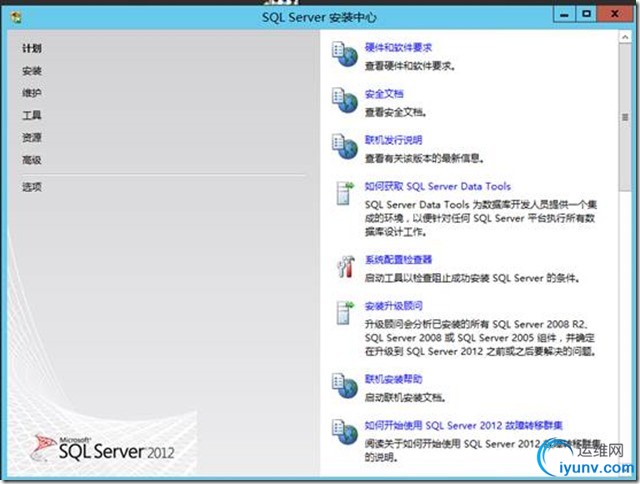The width and height of the screenshot is (640, 484).
Task: Open the 资源 page
Action: (32, 138)
